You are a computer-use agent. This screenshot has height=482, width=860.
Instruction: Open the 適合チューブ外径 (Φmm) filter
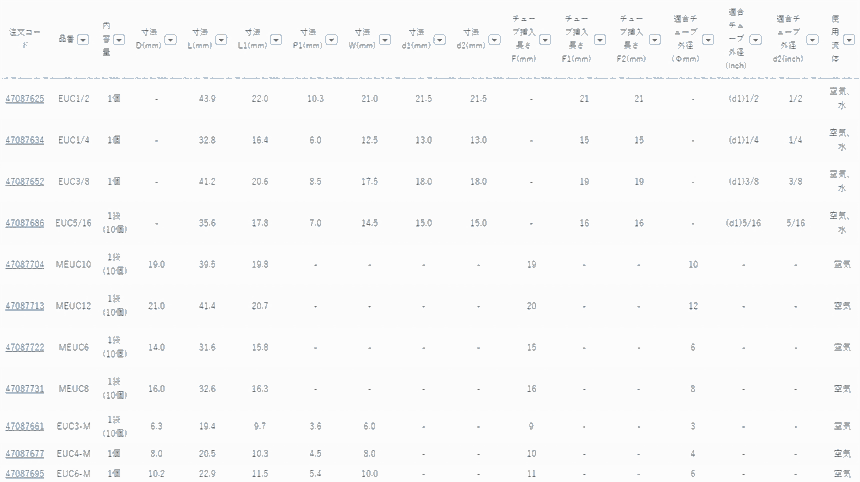coord(708,40)
